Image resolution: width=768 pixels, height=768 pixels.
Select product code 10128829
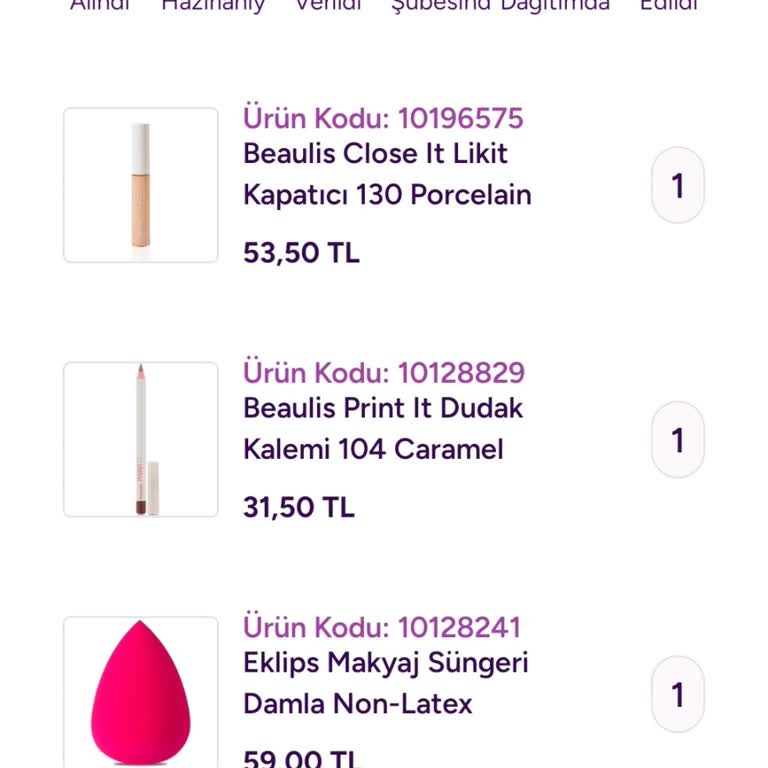[x=384, y=373]
